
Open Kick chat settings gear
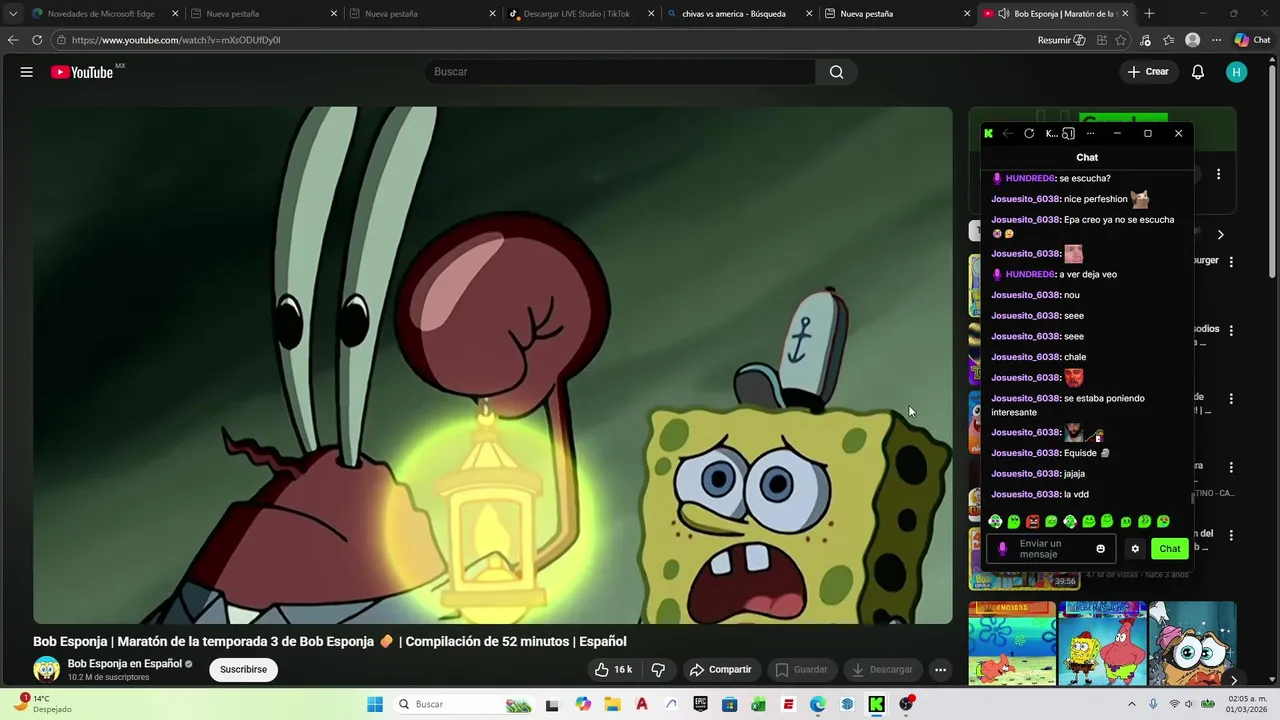1135,549
